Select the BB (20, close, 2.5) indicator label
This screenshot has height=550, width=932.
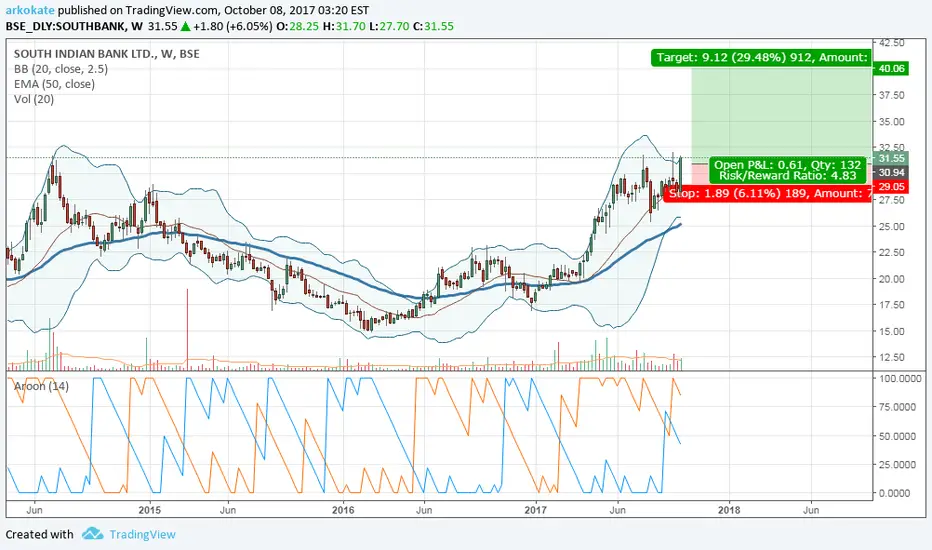[x=61, y=69]
